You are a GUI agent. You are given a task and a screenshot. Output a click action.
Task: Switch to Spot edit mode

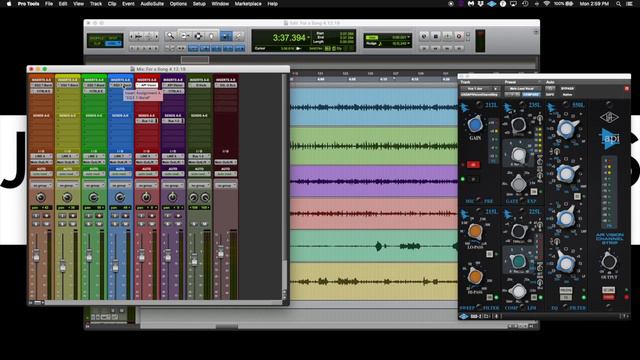(114, 38)
